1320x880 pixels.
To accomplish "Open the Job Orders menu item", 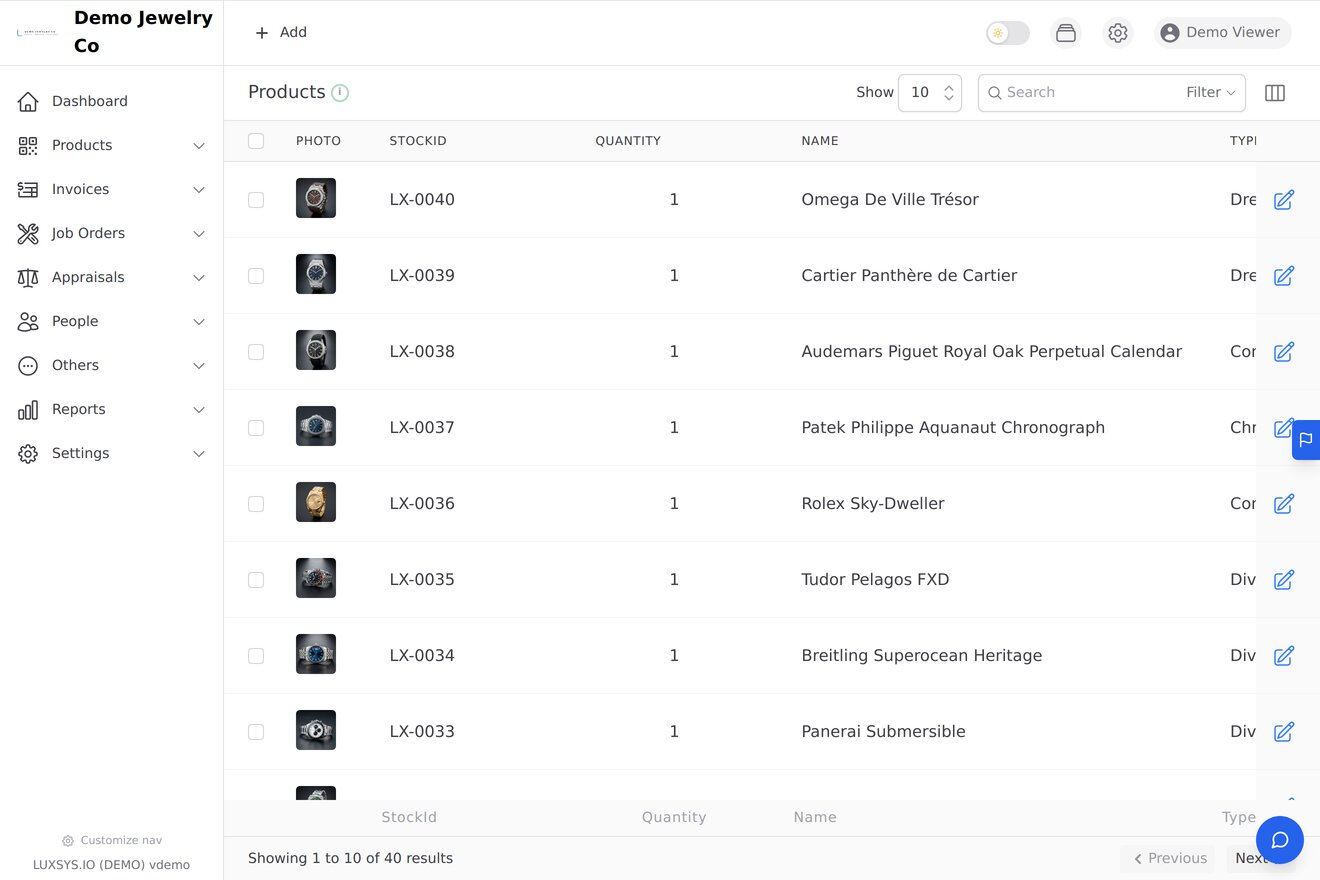I will 112,233.
